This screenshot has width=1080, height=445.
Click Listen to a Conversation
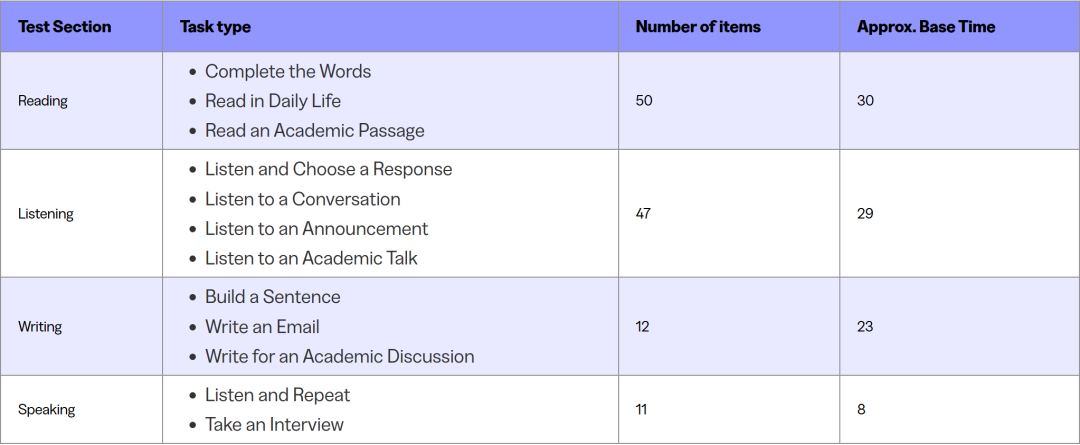[303, 199]
